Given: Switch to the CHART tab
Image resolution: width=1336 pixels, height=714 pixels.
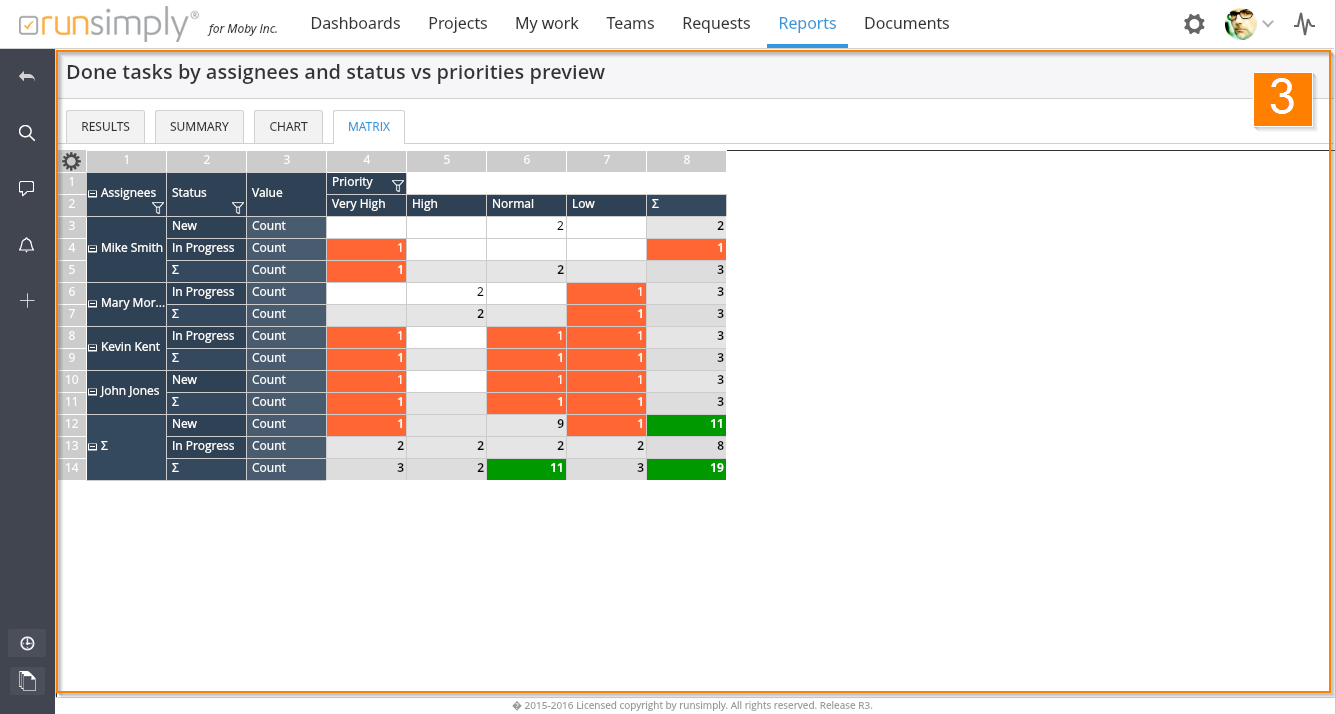Looking at the screenshot, I should click(288, 127).
